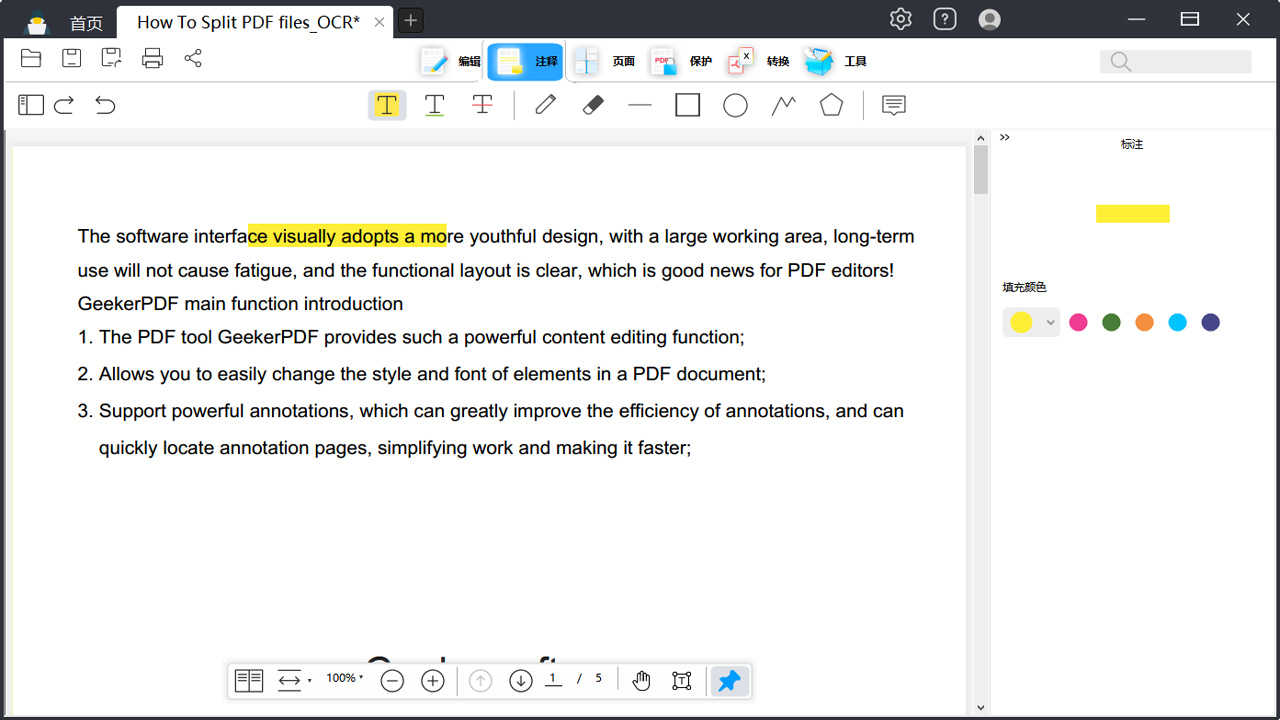The image size is (1280, 720).
Task: Pick the pink fill color swatch
Action: pos(1078,322)
